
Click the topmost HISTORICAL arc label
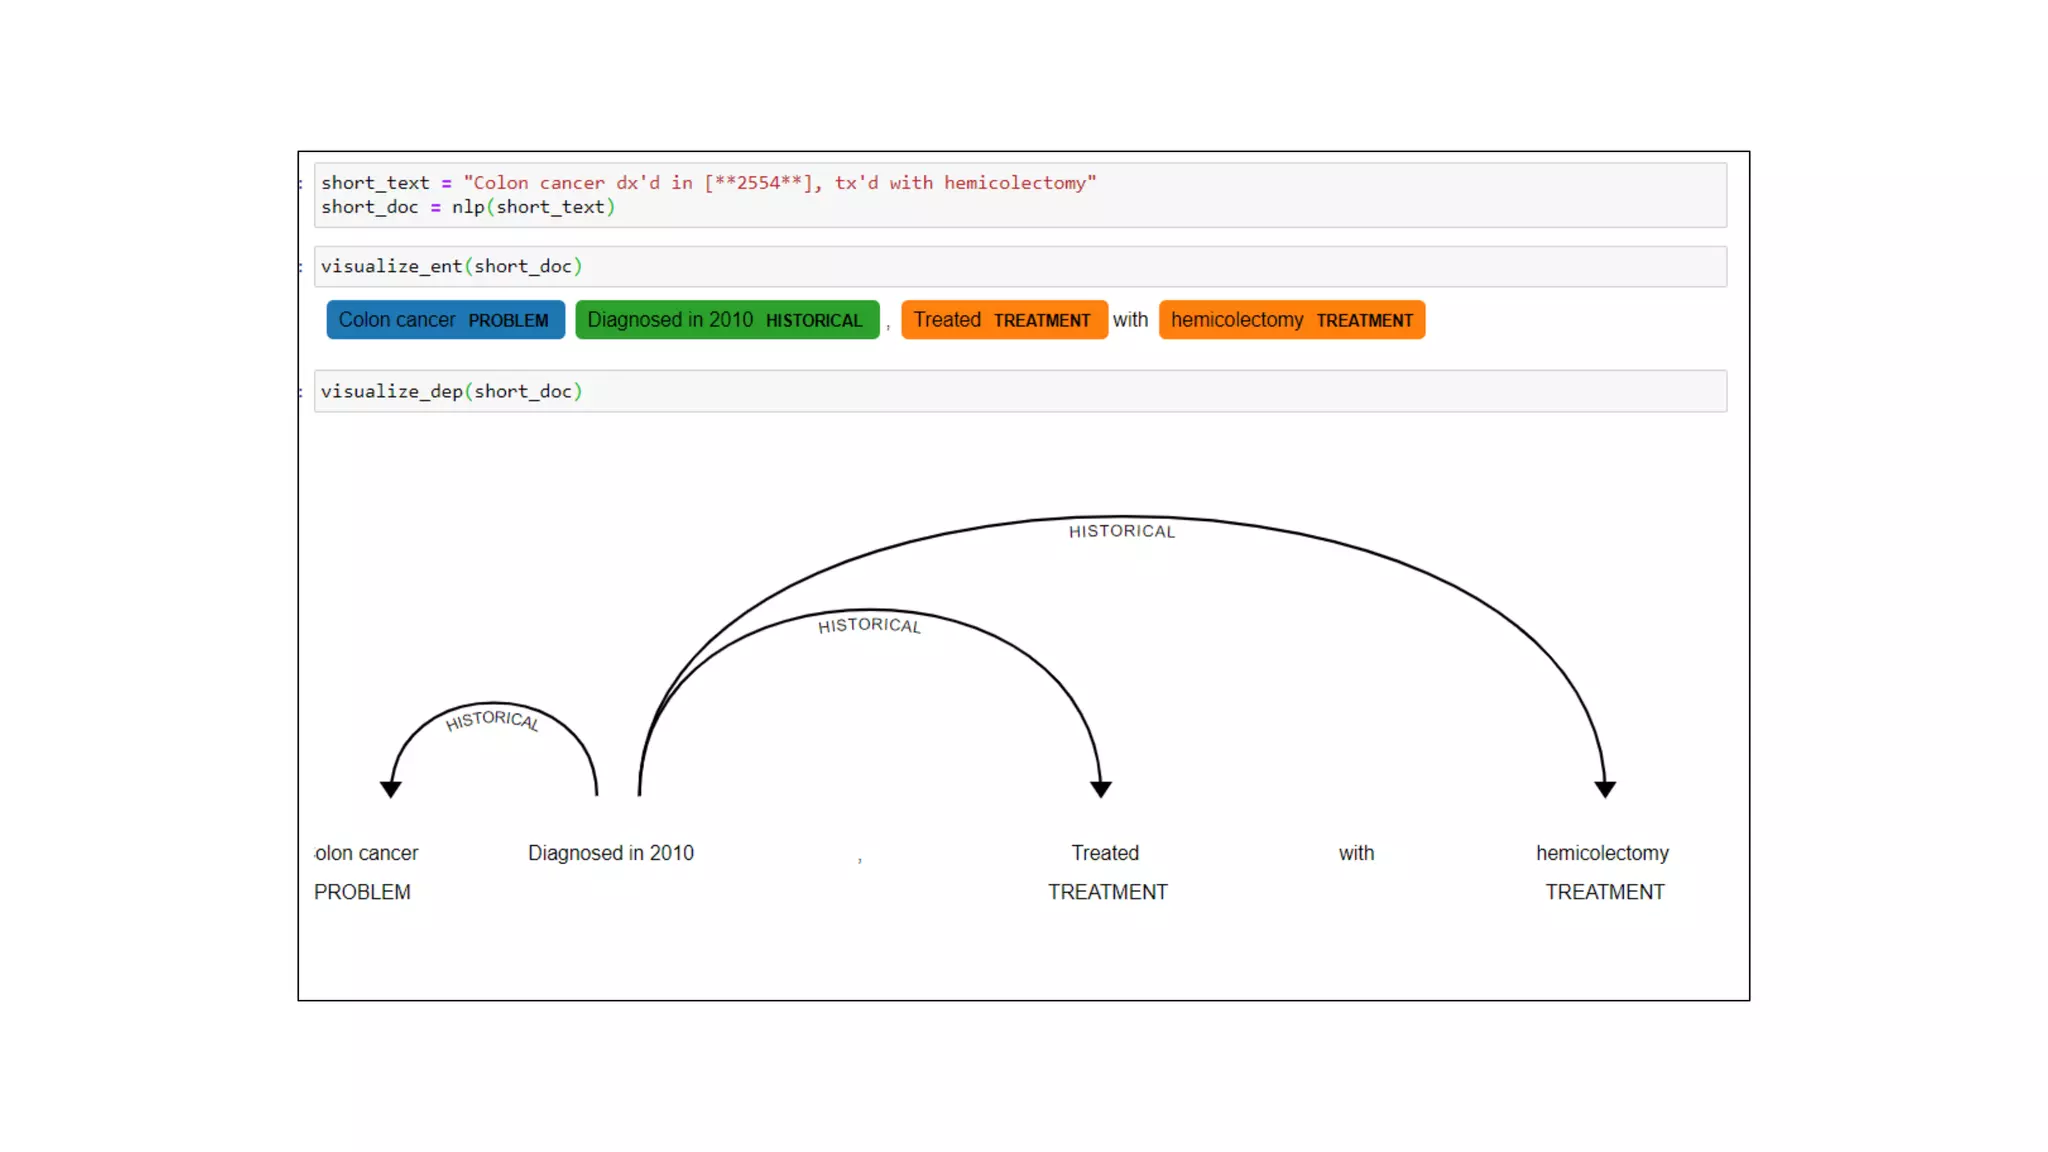point(1121,531)
